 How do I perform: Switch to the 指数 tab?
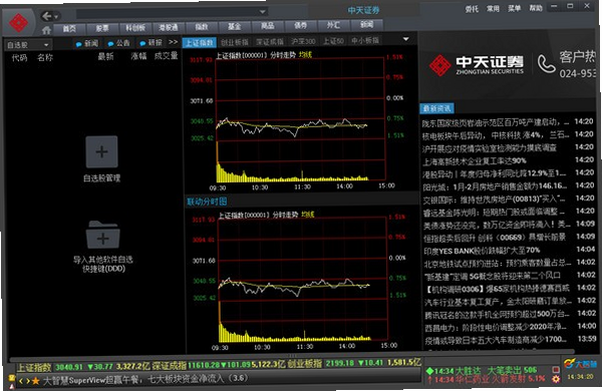[x=202, y=27]
